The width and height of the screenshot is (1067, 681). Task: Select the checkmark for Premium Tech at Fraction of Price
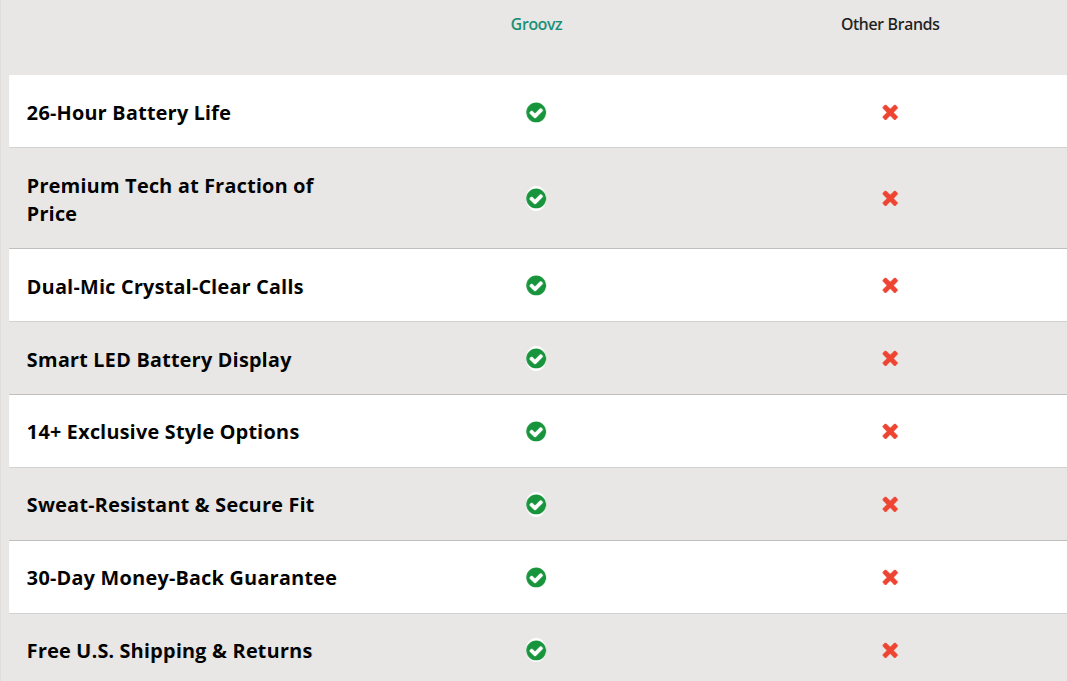click(536, 199)
